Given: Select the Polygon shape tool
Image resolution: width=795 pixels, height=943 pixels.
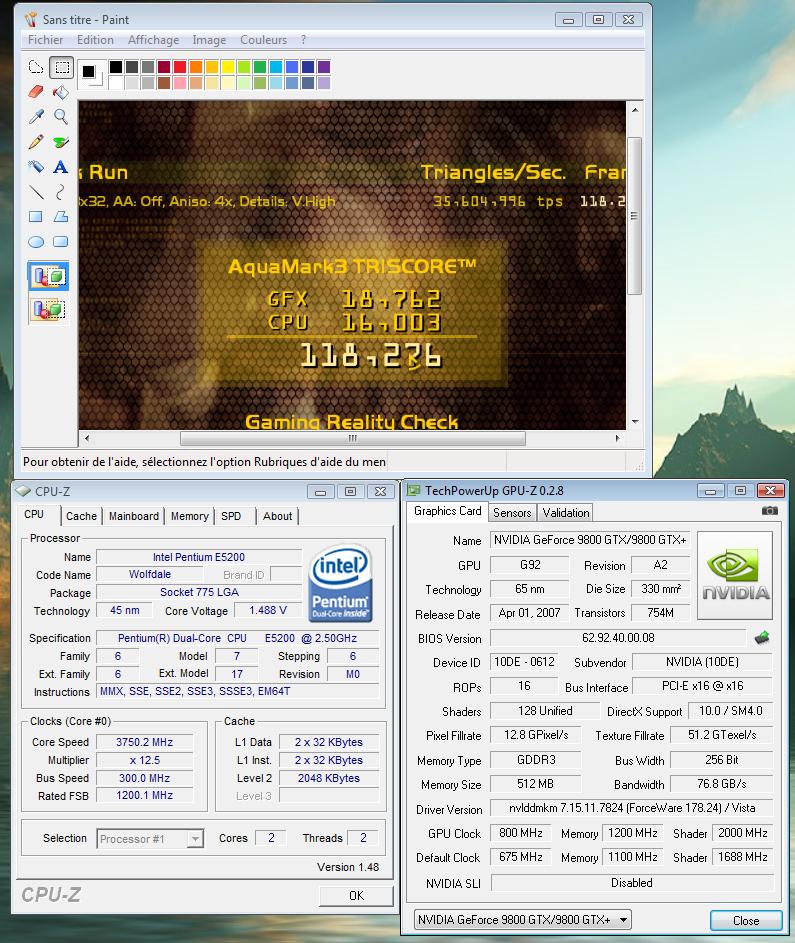Looking at the screenshot, I should (x=61, y=217).
